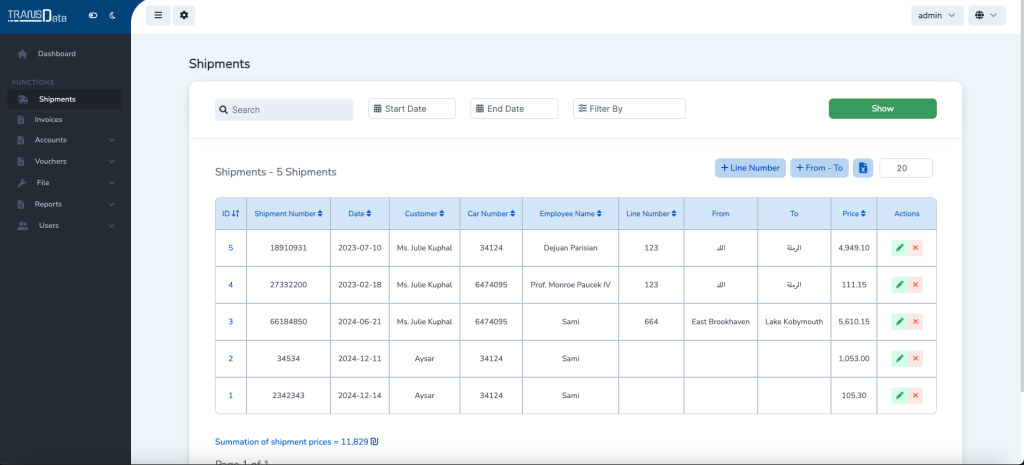Open the admin user dropdown
Screen dimensions: 1024x465
[937, 15]
